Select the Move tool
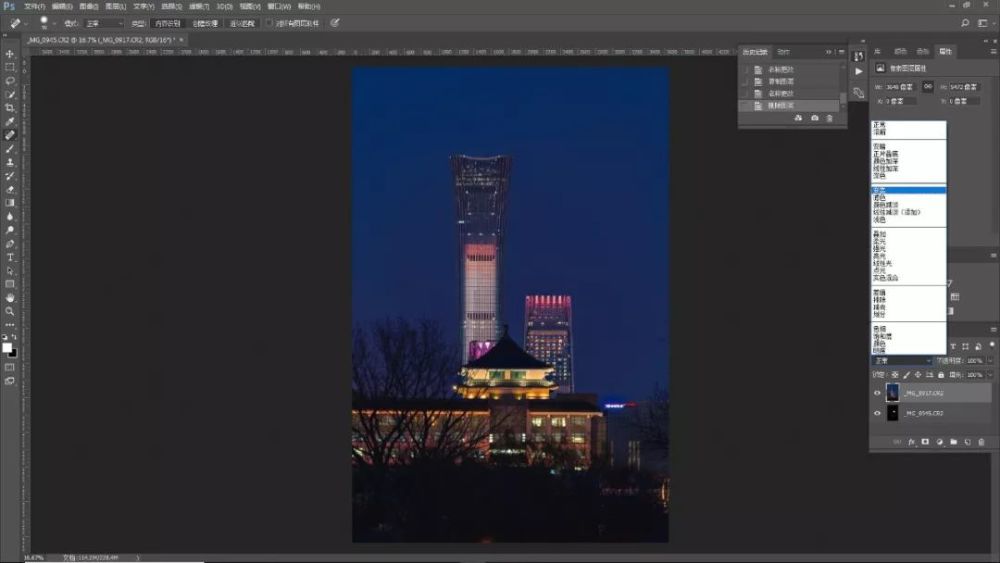This screenshot has width=1000, height=563. coord(10,54)
